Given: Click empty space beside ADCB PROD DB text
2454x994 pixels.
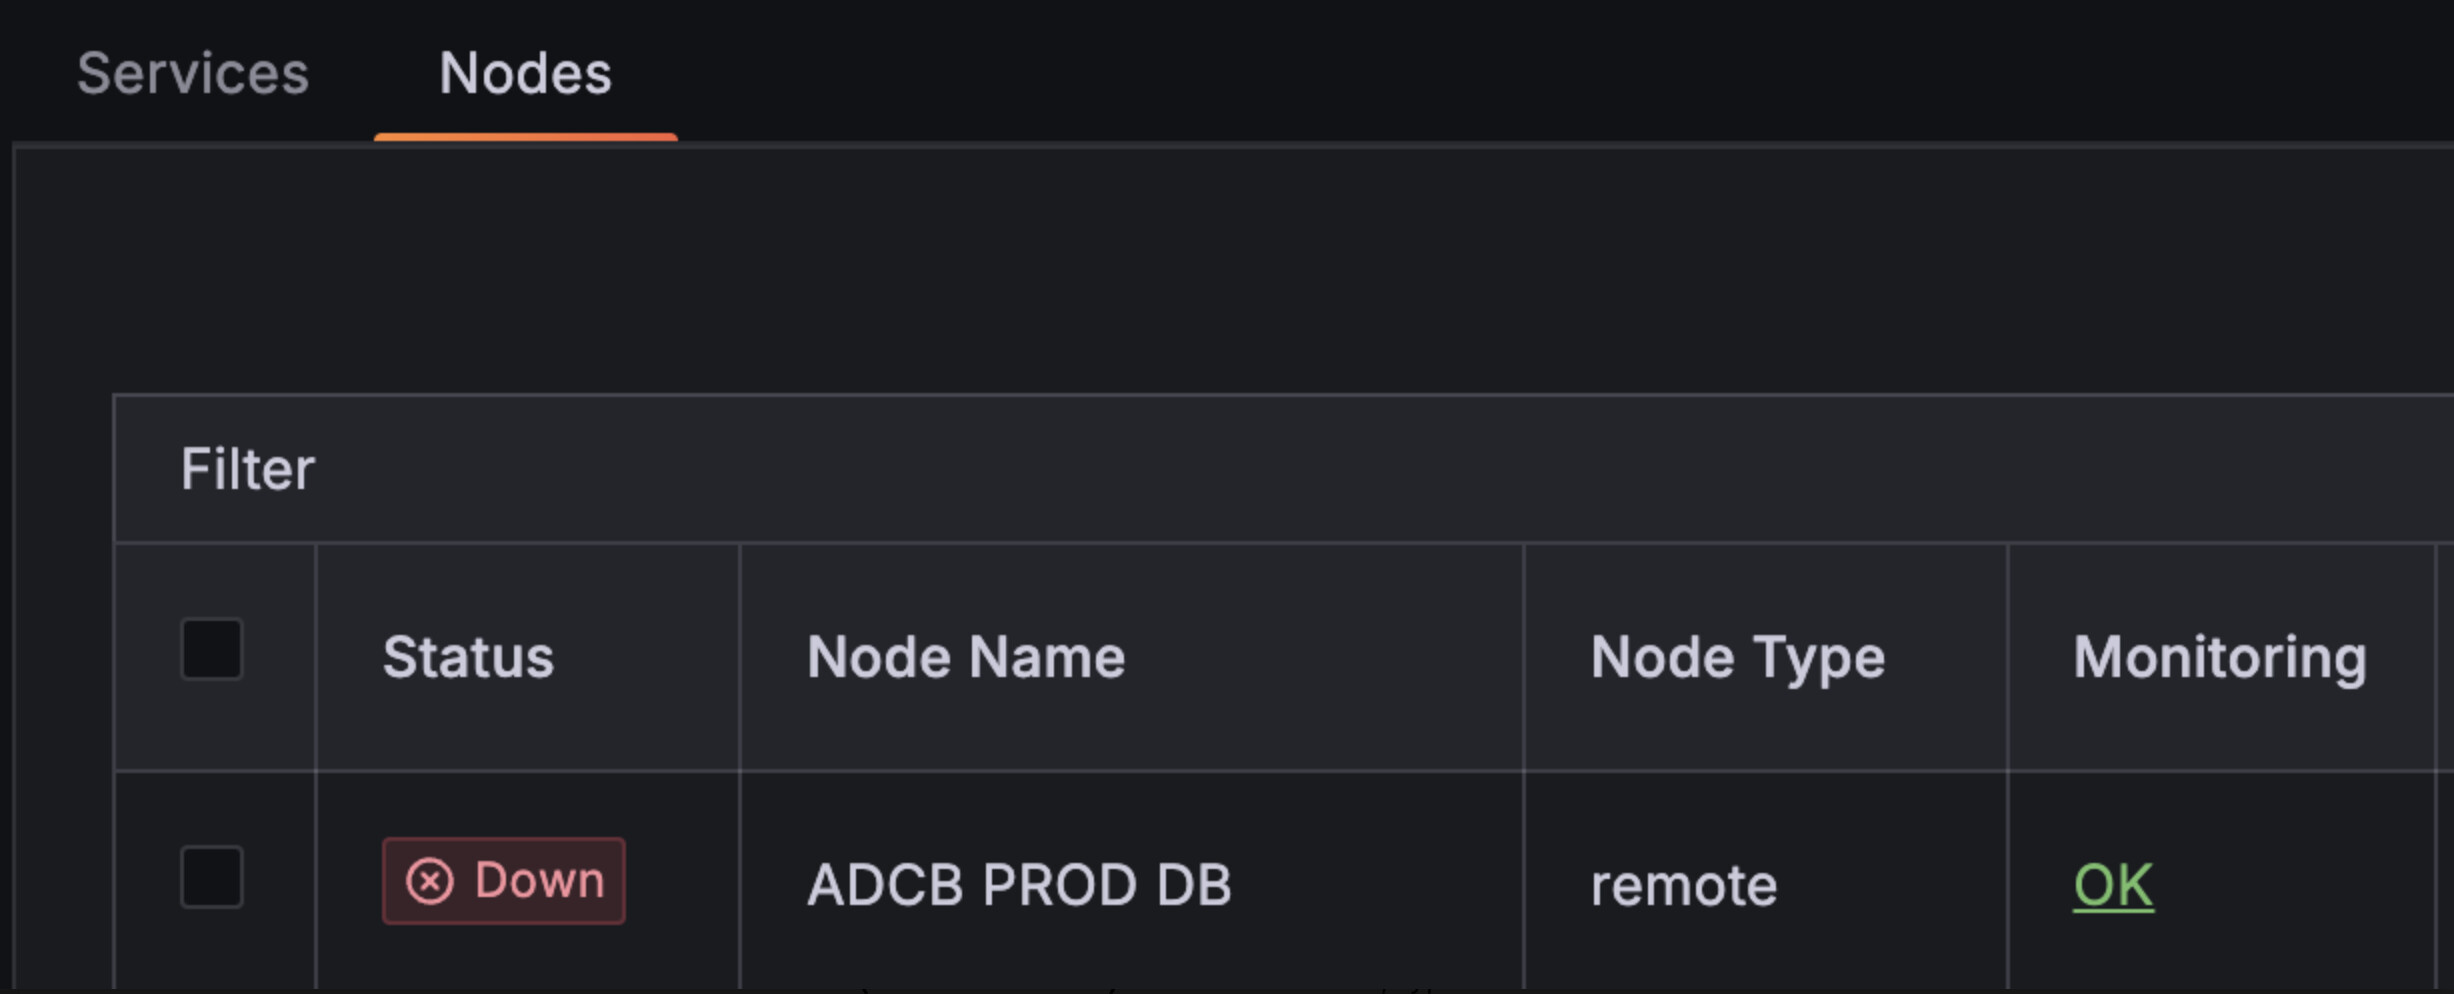Looking at the screenshot, I should click(1380, 885).
